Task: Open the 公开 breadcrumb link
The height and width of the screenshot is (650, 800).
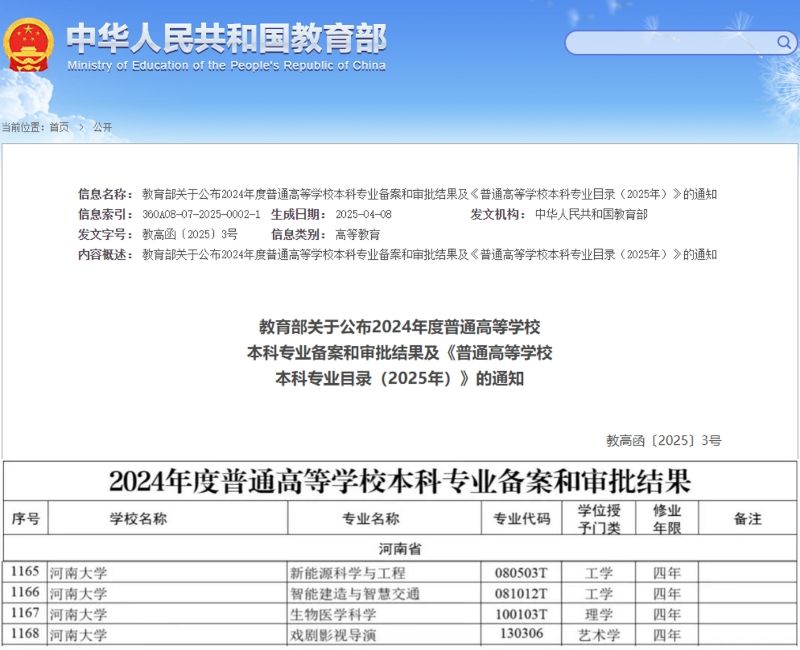Action: point(102,127)
